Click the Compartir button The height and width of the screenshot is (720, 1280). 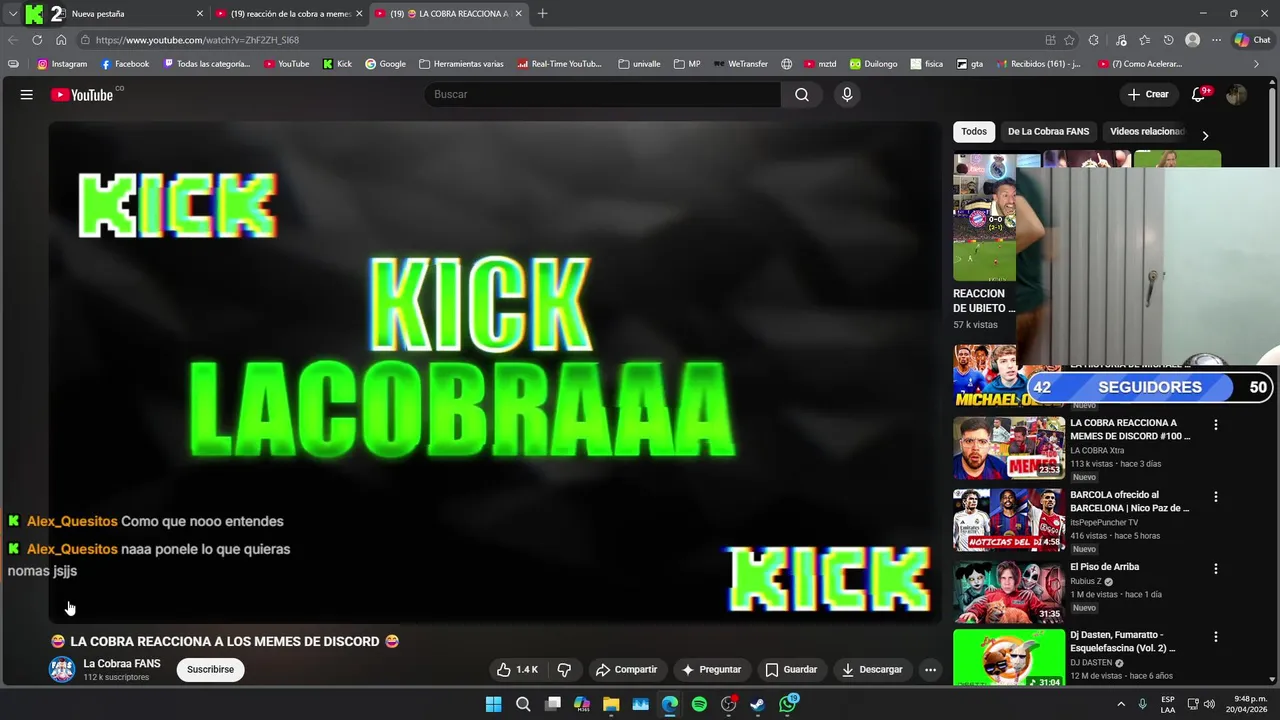[x=626, y=670]
